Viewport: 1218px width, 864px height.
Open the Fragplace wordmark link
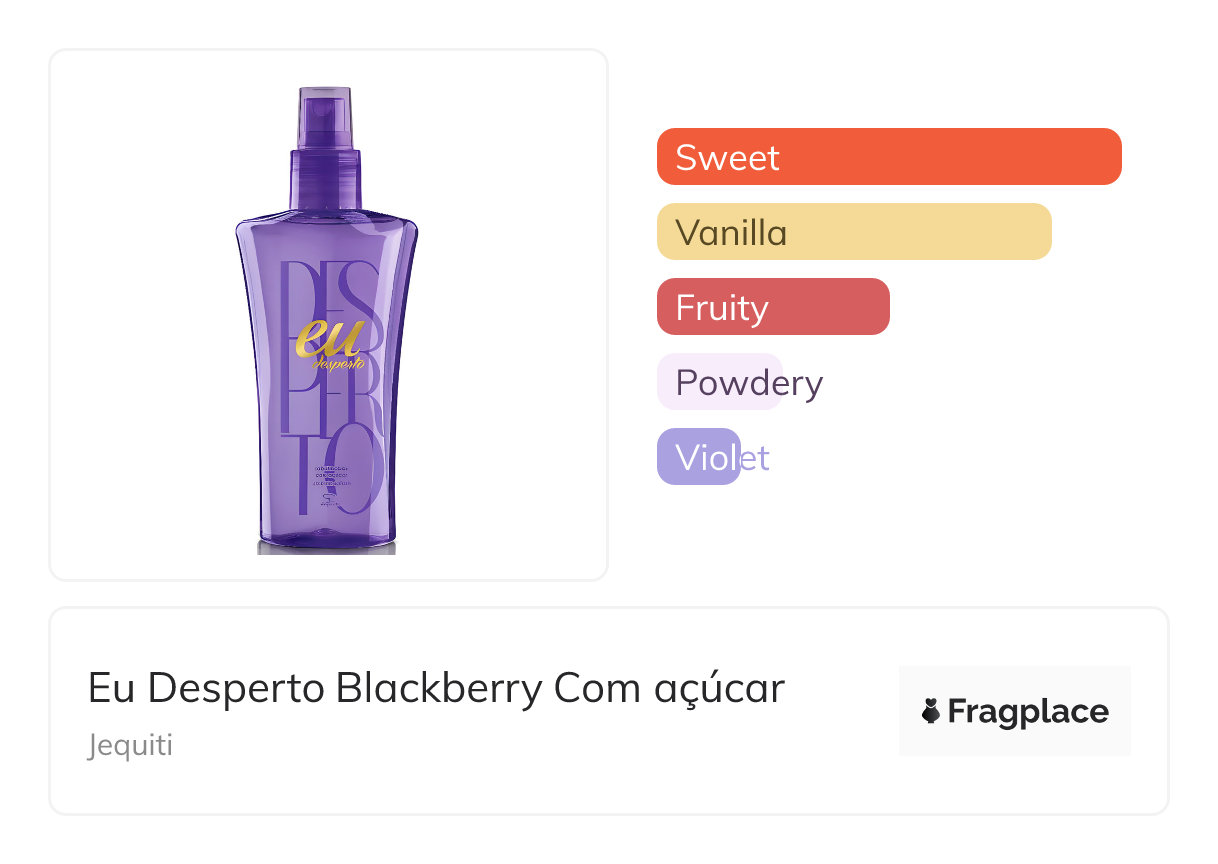(1028, 712)
